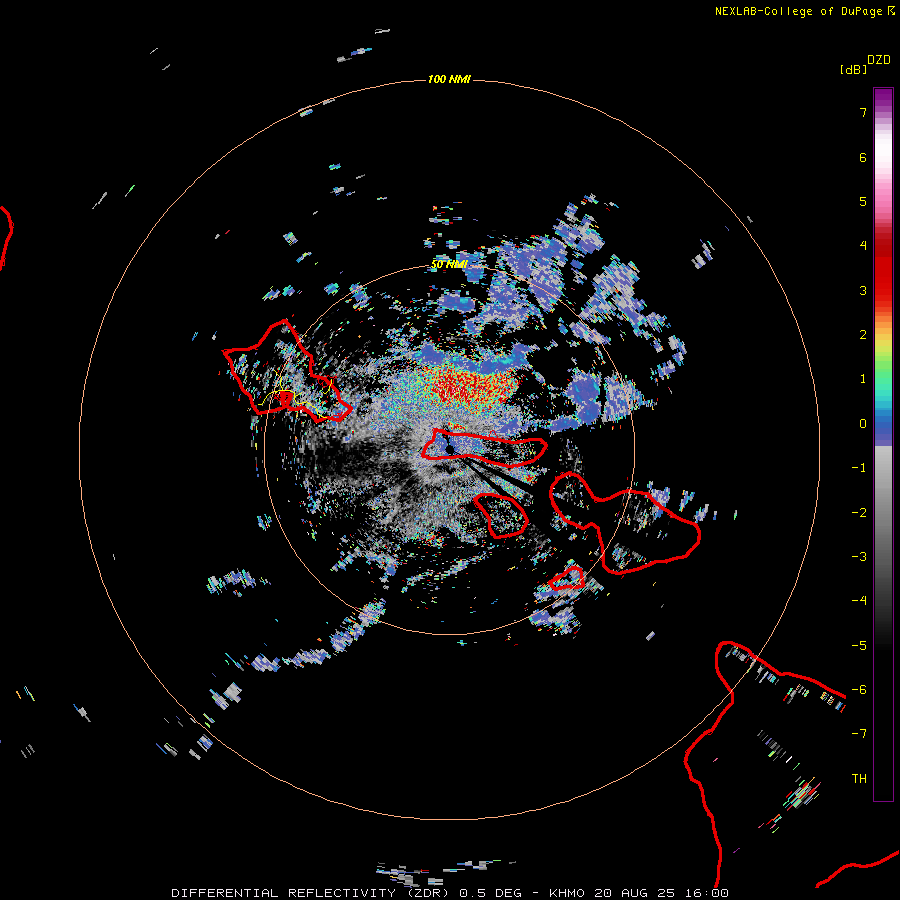The width and height of the screenshot is (900, 900).
Task: Click the -1 dB scale value
Action: point(859,468)
